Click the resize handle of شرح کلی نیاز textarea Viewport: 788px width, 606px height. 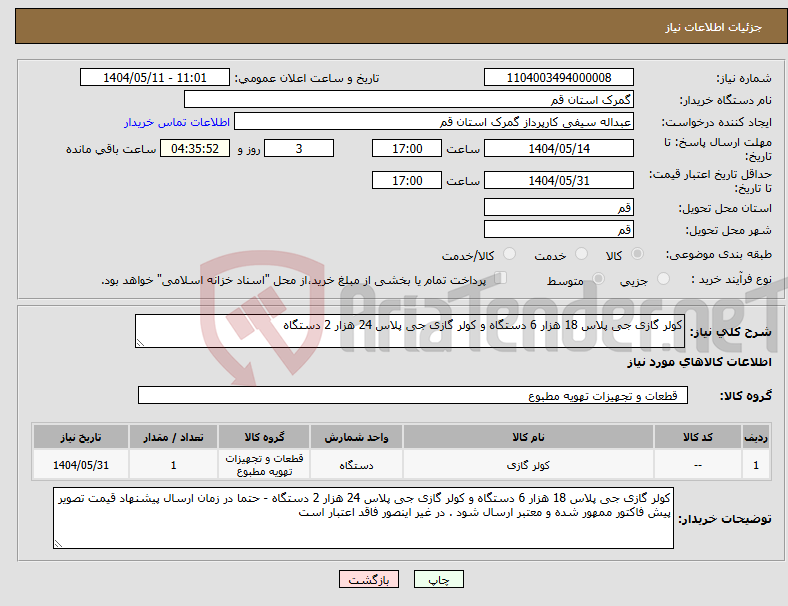click(x=140, y=343)
